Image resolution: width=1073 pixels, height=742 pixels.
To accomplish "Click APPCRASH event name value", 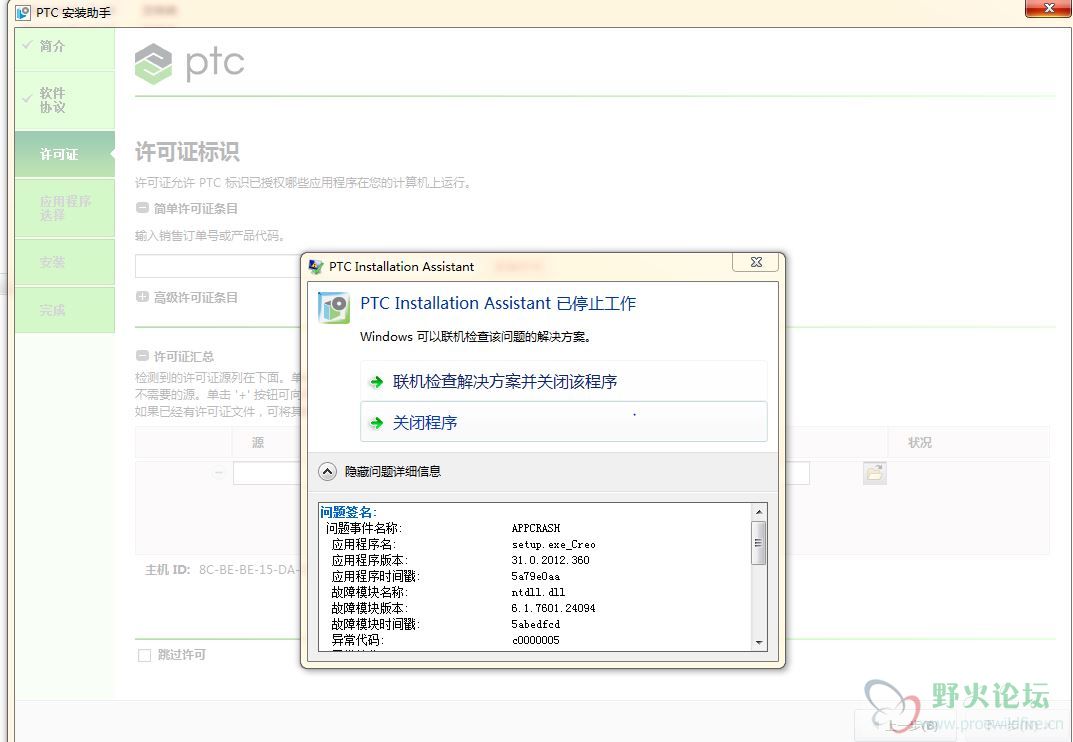I will click(536, 528).
